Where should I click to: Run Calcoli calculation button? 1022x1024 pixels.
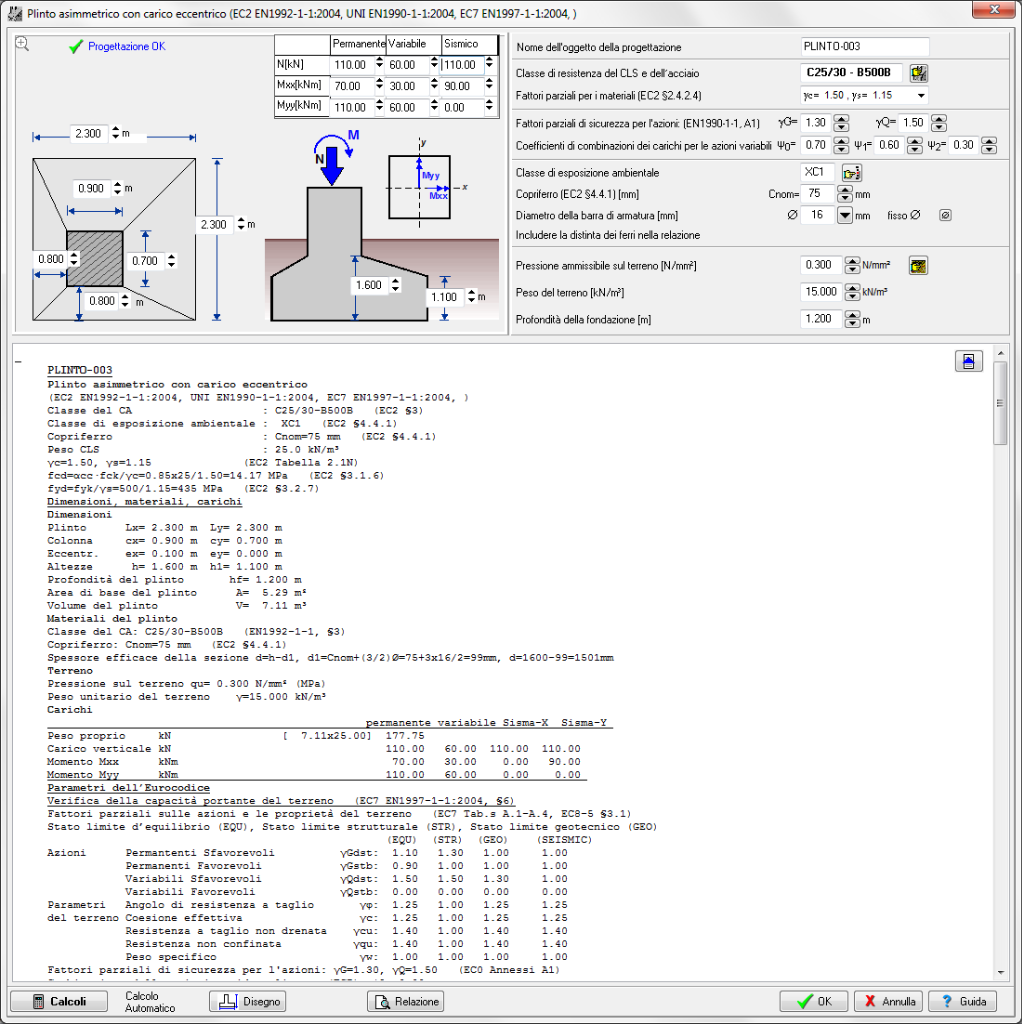59,1001
